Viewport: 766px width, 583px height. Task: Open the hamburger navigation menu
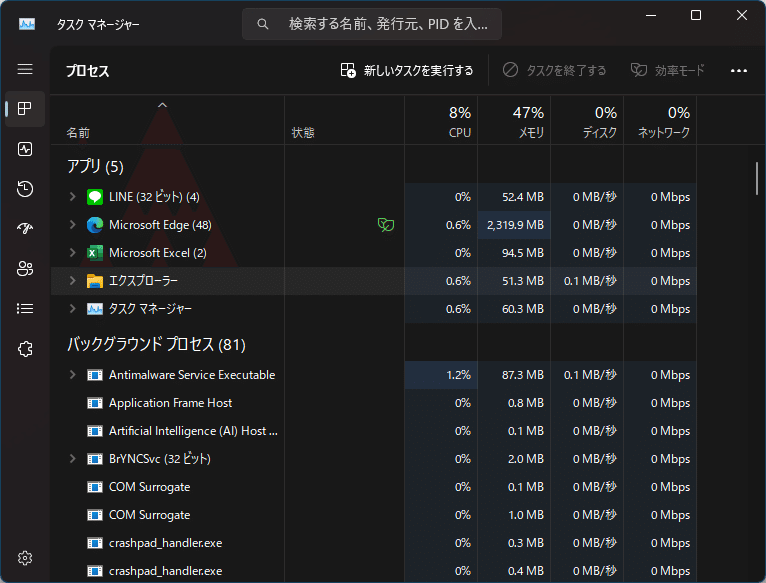[x=25, y=69]
